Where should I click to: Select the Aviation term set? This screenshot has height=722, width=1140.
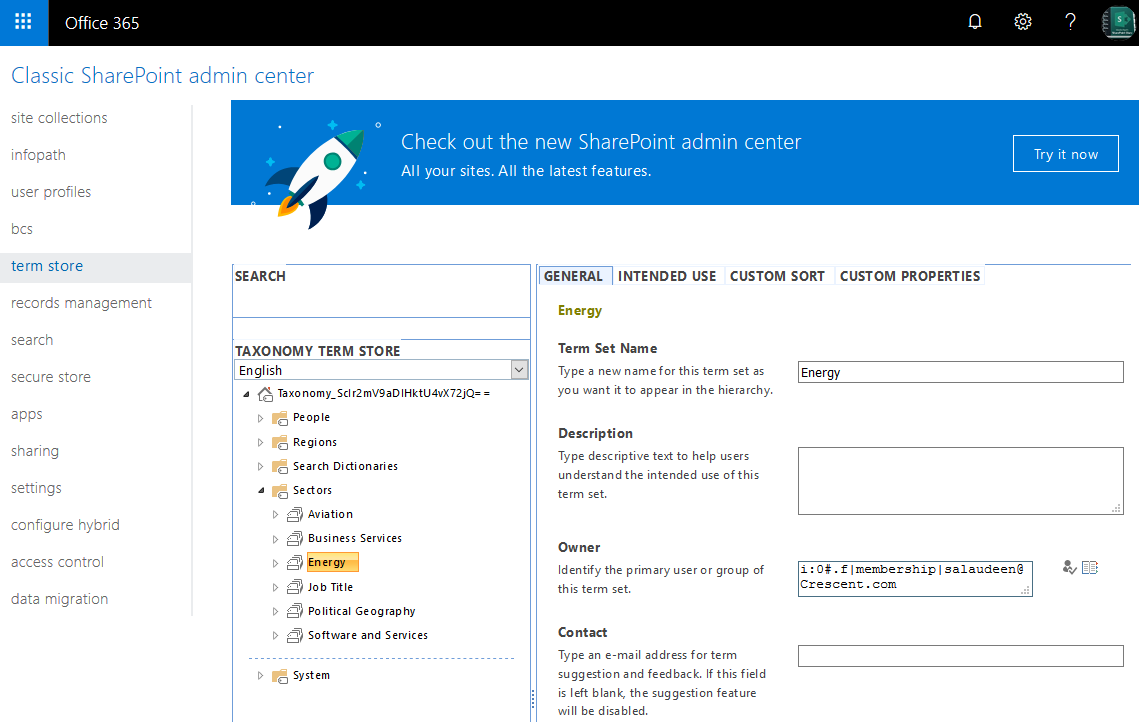click(330, 514)
